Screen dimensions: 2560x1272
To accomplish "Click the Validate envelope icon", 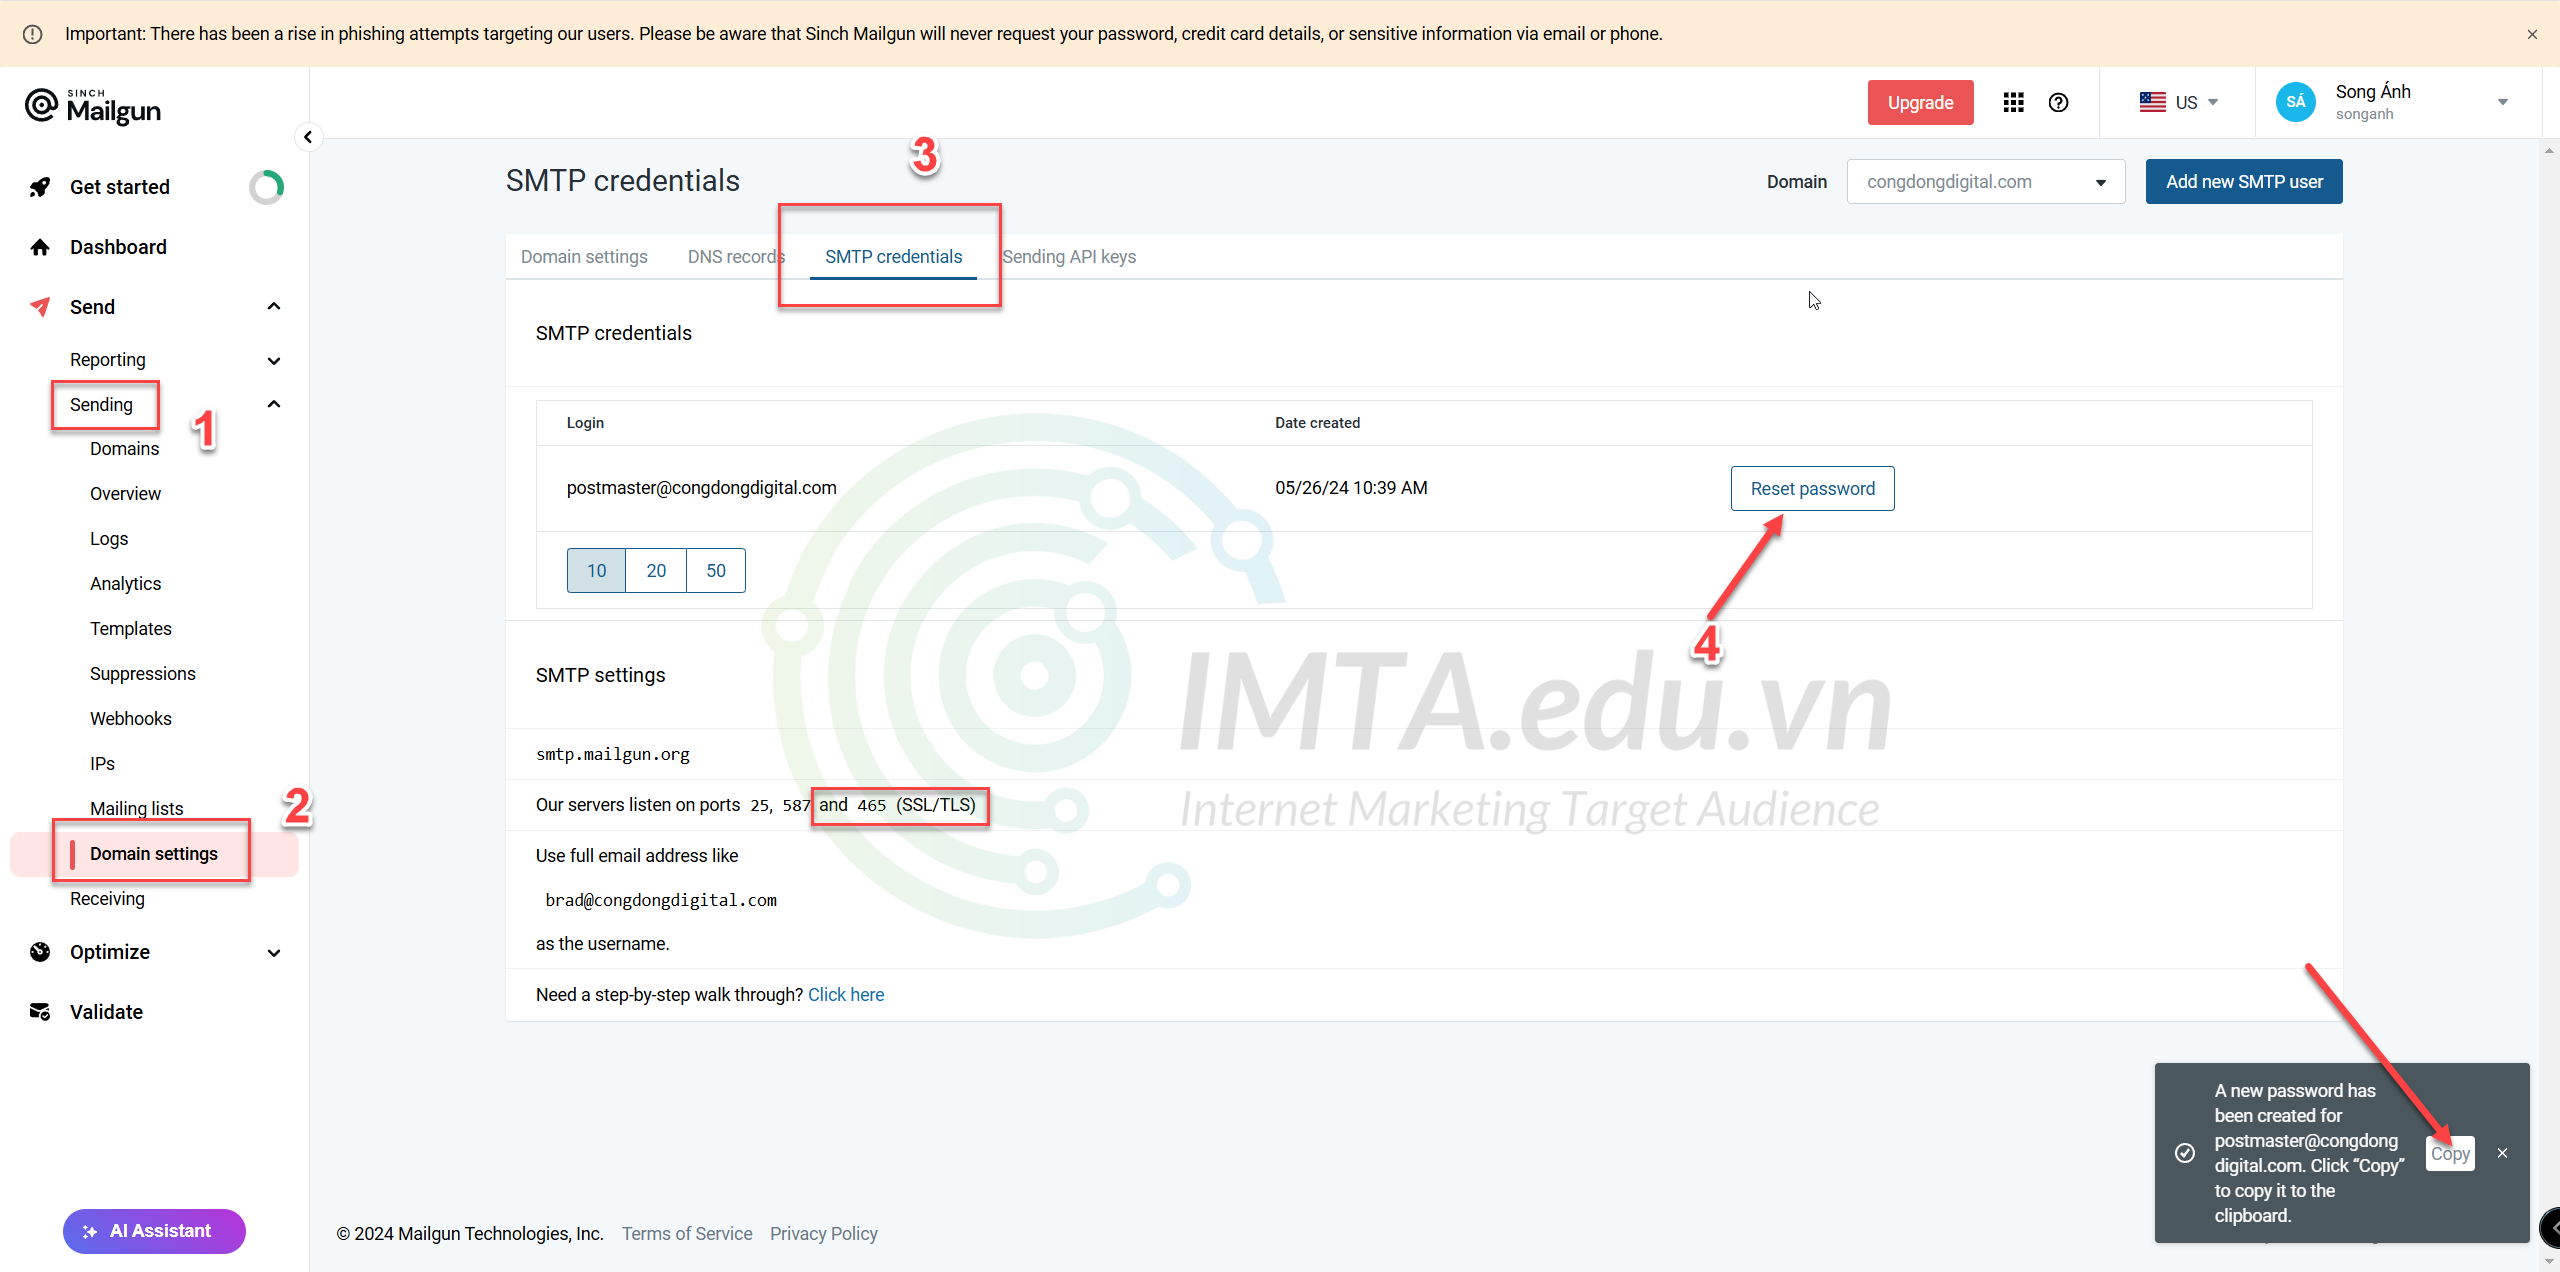I will click(40, 1012).
